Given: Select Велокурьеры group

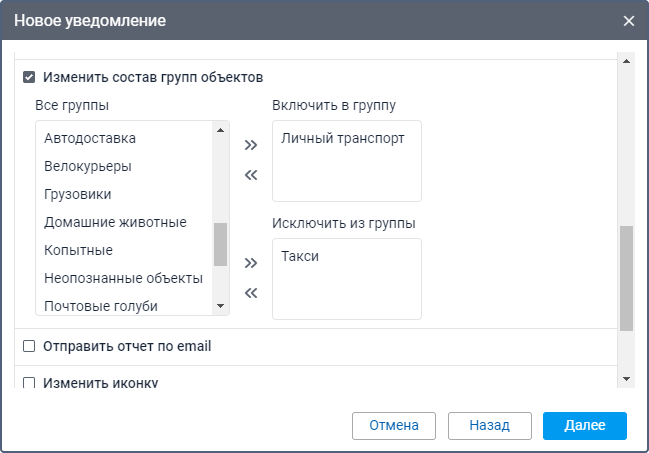Looking at the screenshot, I should (x=88, y=166).
